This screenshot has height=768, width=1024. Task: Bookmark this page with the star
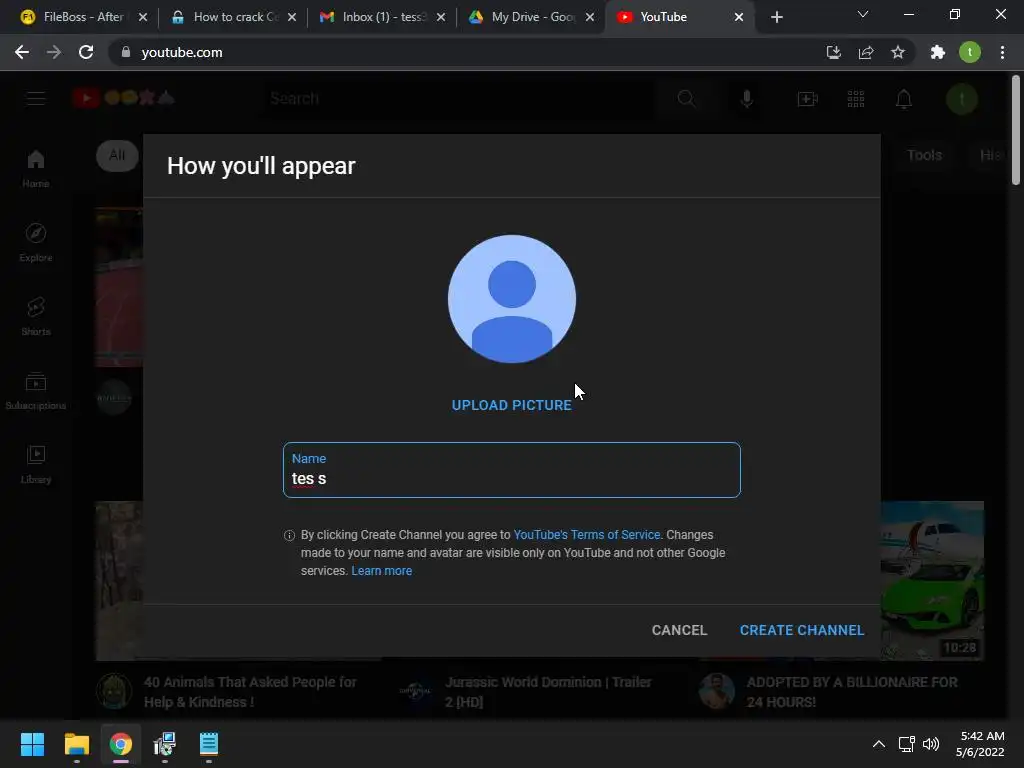coord(898,52)
